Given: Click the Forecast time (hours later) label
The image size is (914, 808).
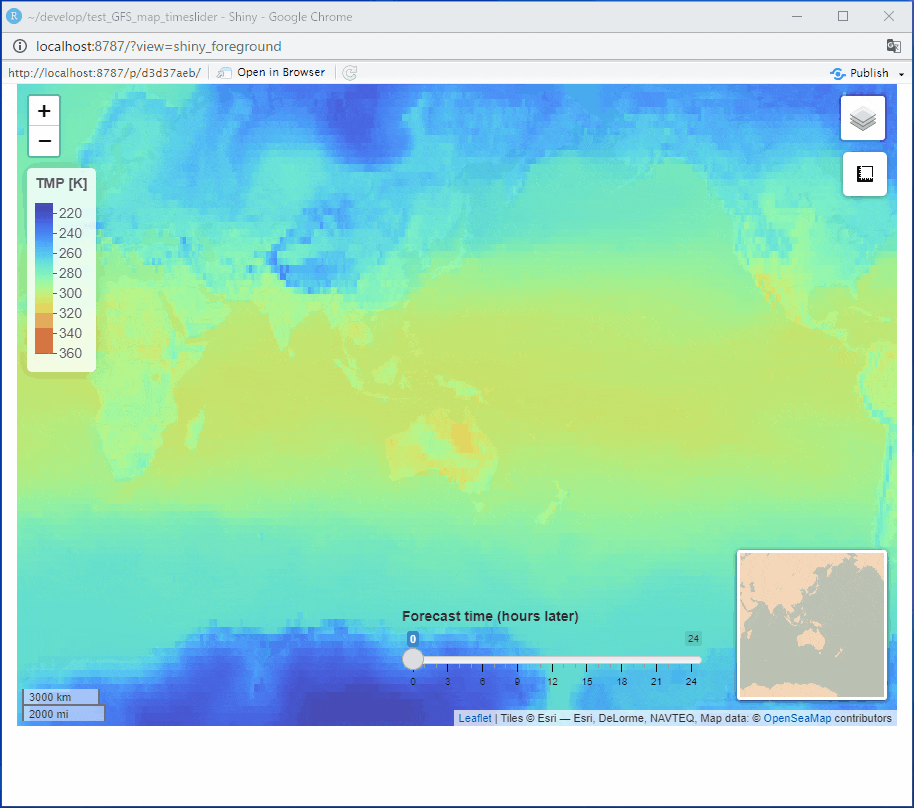Looking at the screenshot, I should pyautogui.click(x=490, y=616).
